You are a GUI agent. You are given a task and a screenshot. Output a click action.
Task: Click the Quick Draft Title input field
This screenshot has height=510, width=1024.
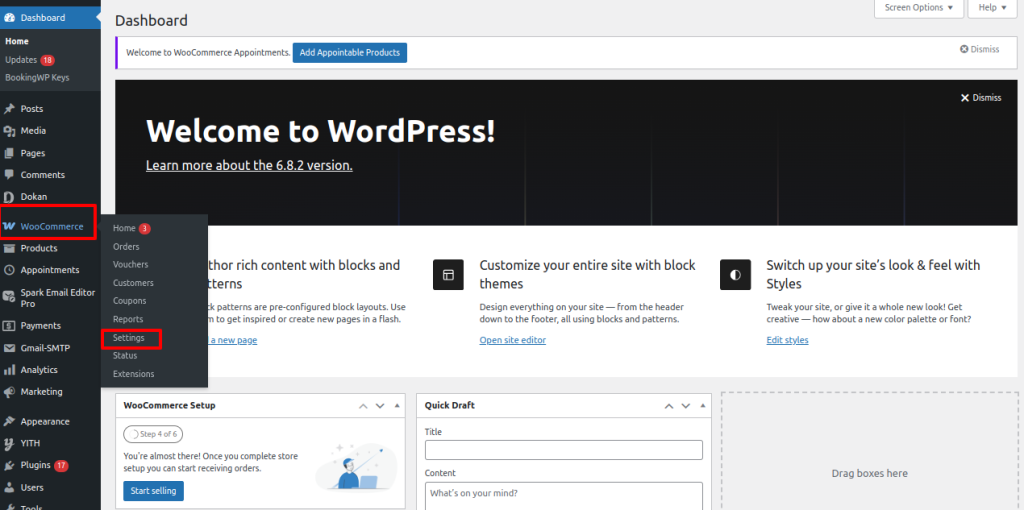coord(563,450)
